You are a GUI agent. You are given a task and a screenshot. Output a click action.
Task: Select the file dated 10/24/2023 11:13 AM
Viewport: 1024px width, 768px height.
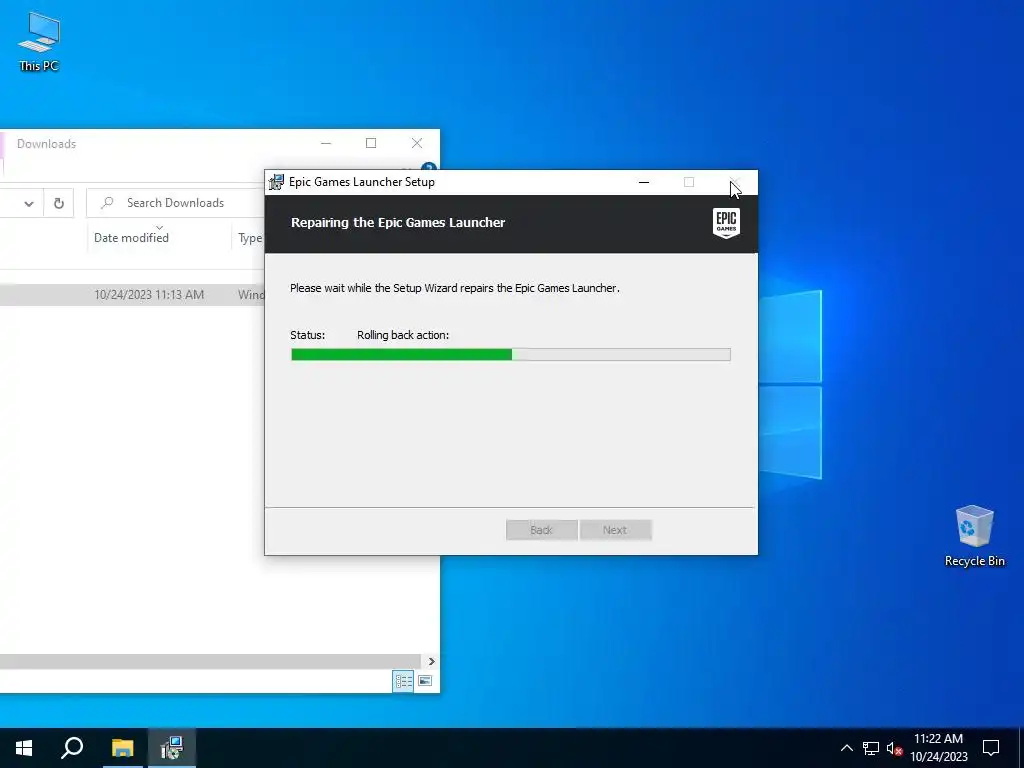pyautogui.click(x=132, y=295)
